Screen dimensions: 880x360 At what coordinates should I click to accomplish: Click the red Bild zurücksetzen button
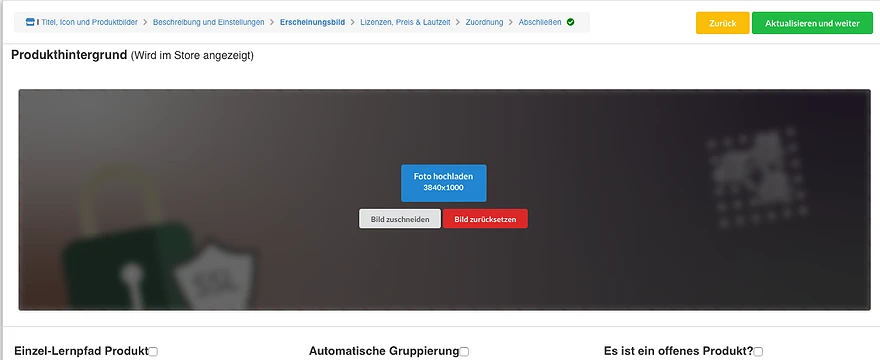click(x=485, y=219)
